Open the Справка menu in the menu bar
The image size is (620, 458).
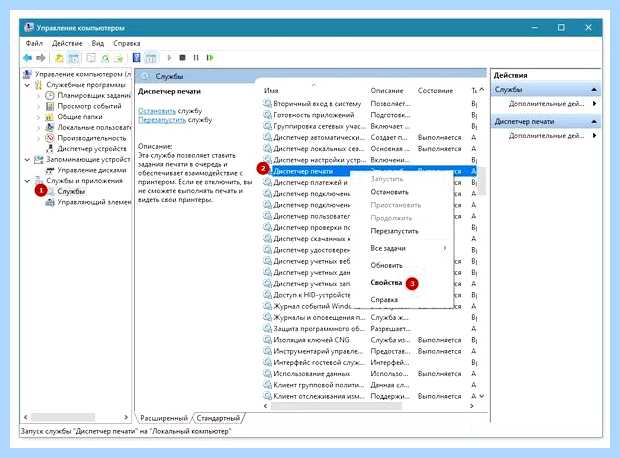click(127, 43)
